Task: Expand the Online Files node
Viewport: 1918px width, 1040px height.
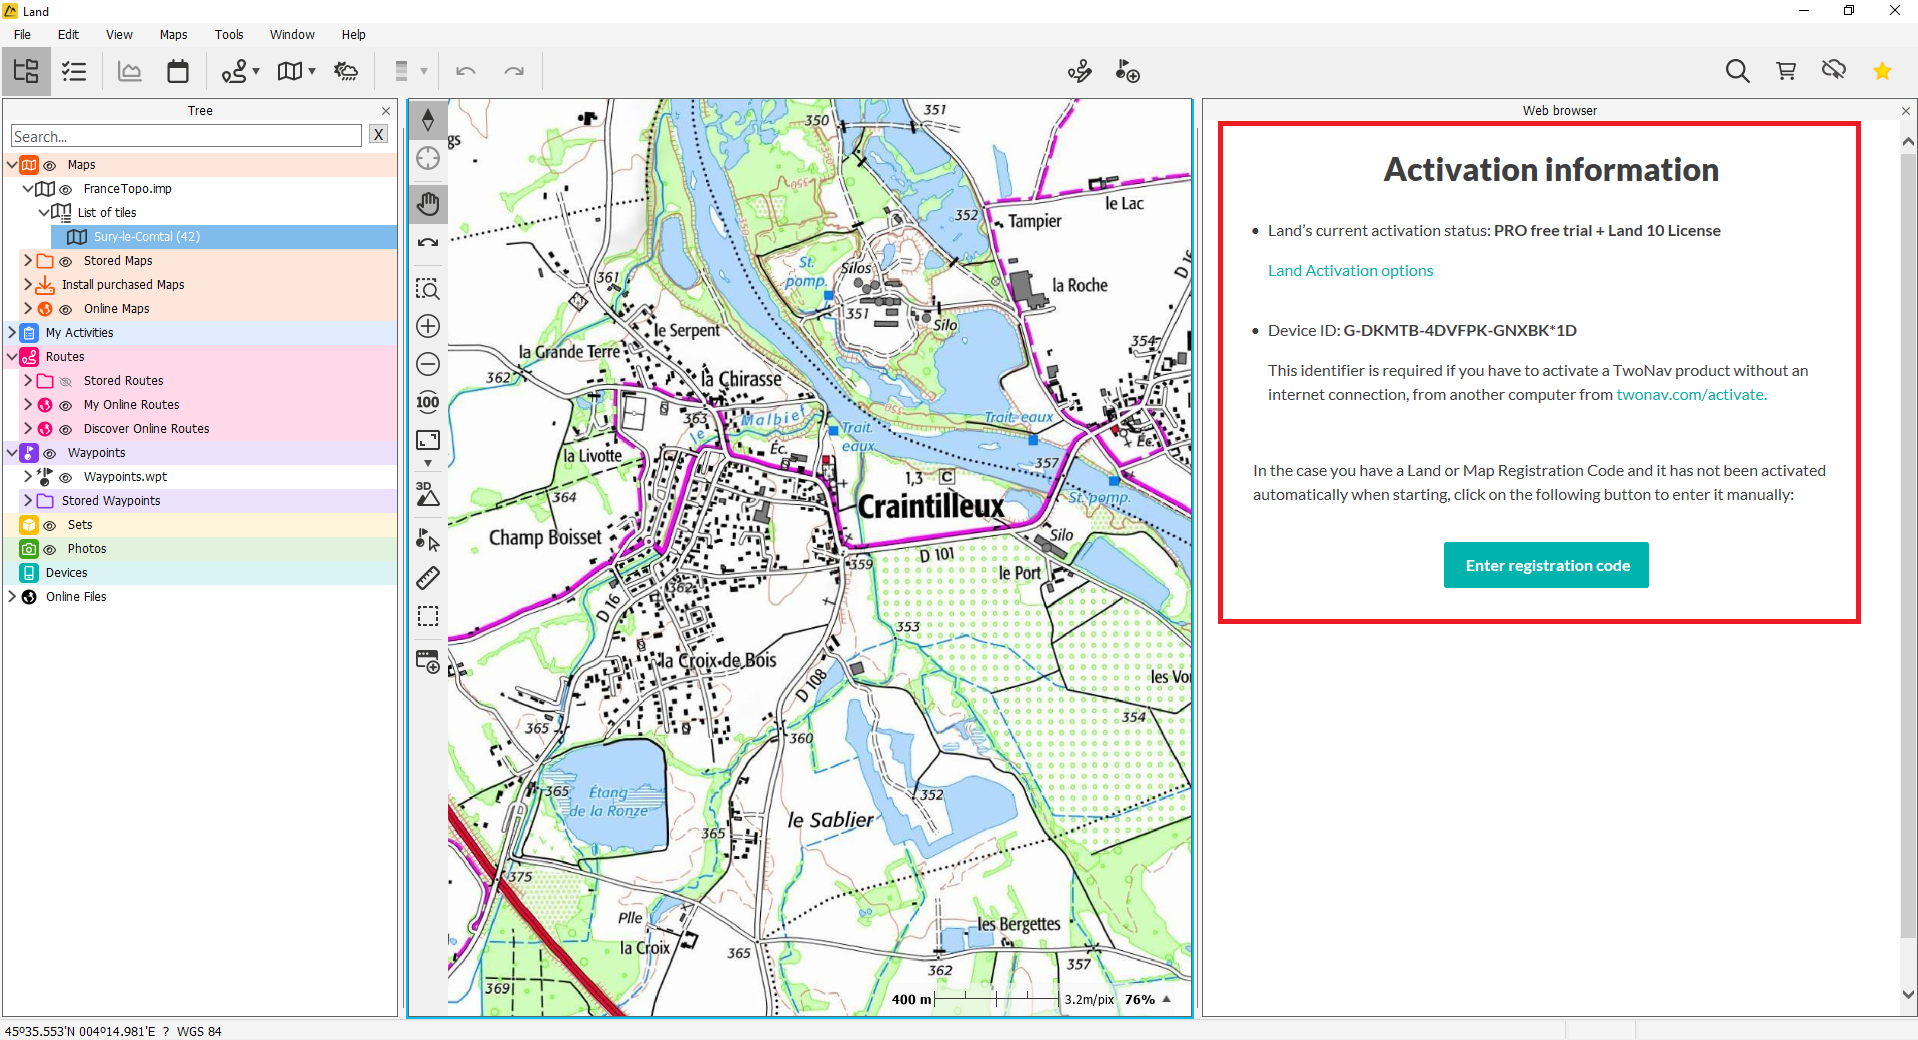Action: [12, 596]
